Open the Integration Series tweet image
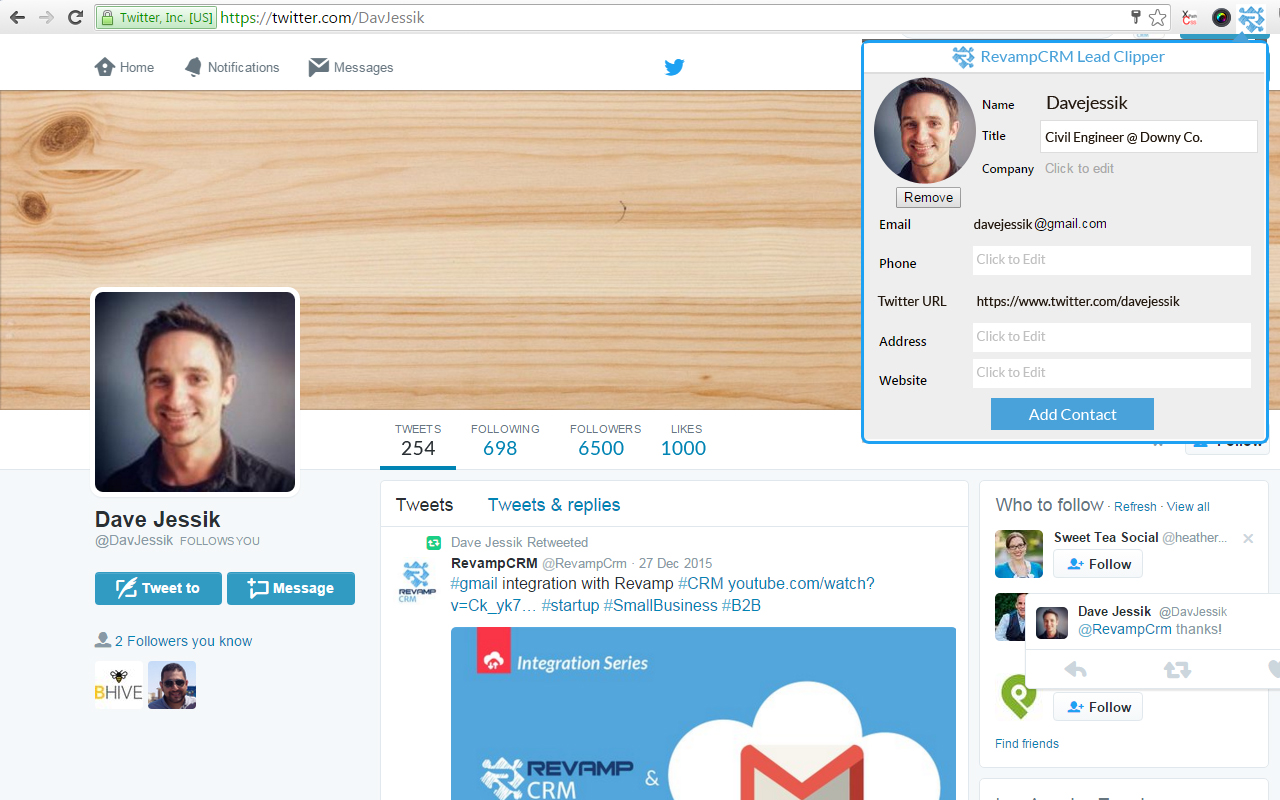The width and height of the screenshot is (1280, 800). coord(703,713)
